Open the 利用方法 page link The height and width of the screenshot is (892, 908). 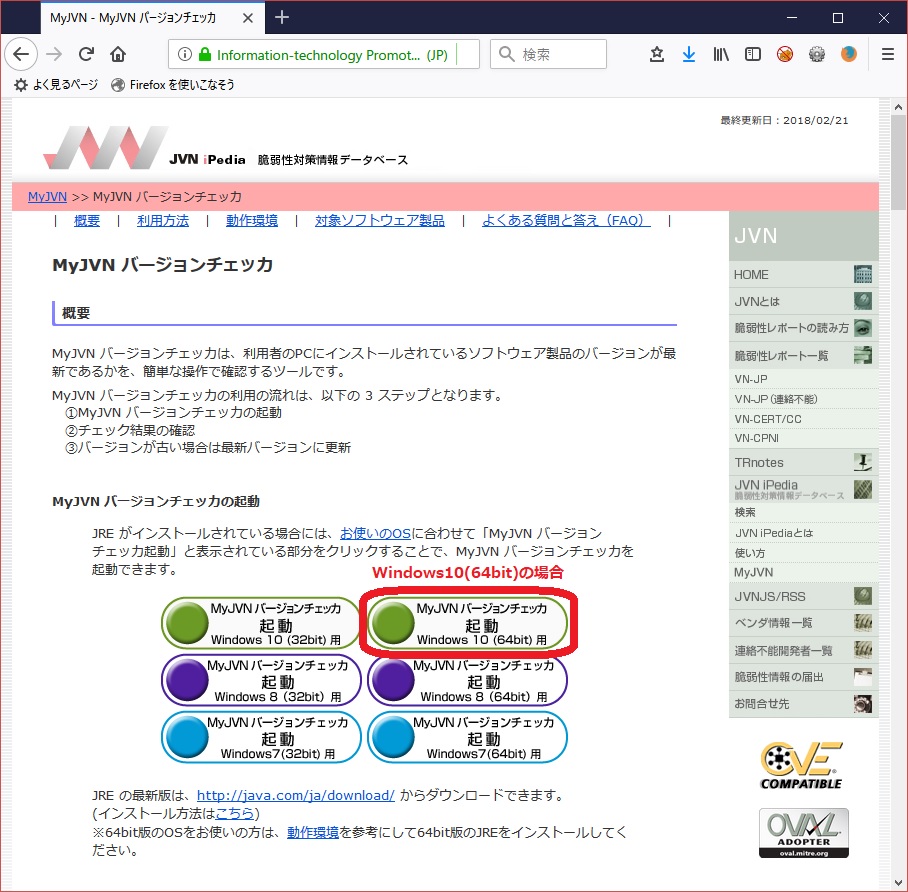coord(163,221)
